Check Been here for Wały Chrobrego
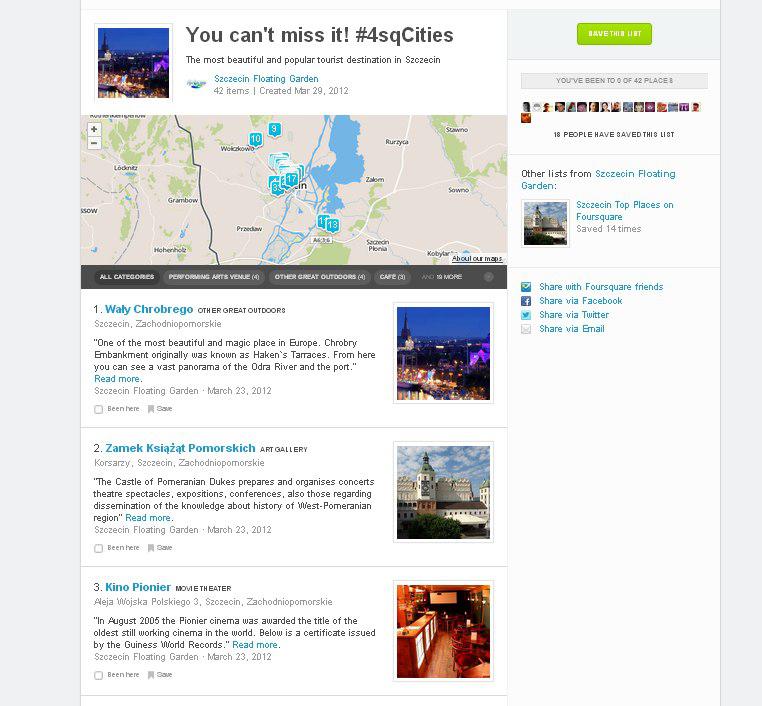The image size is (762, 706). click(x=98, y=409)
